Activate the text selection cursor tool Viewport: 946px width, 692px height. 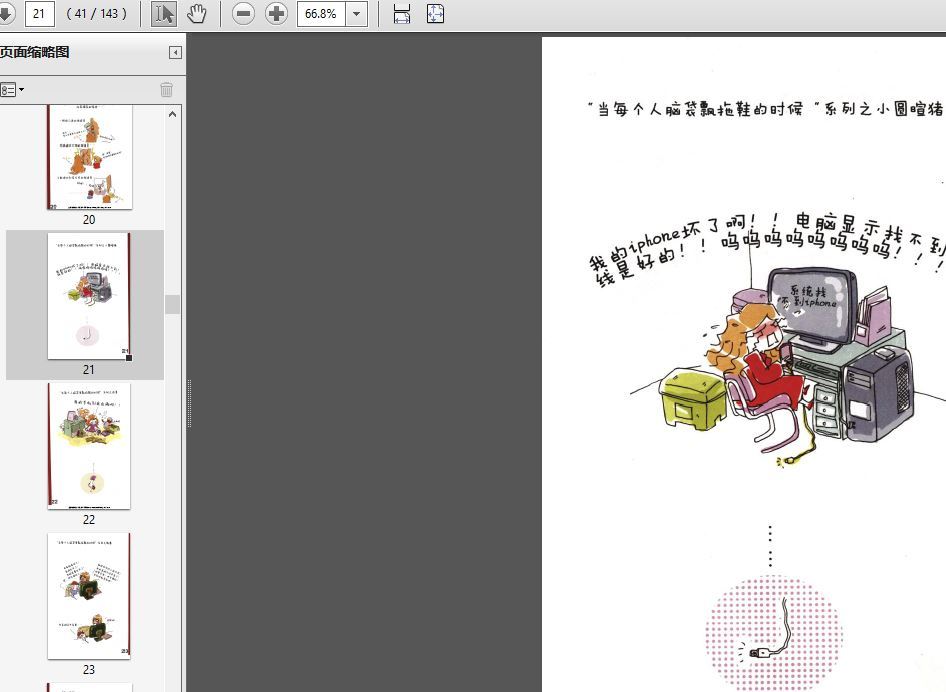[x=163, y=13]
